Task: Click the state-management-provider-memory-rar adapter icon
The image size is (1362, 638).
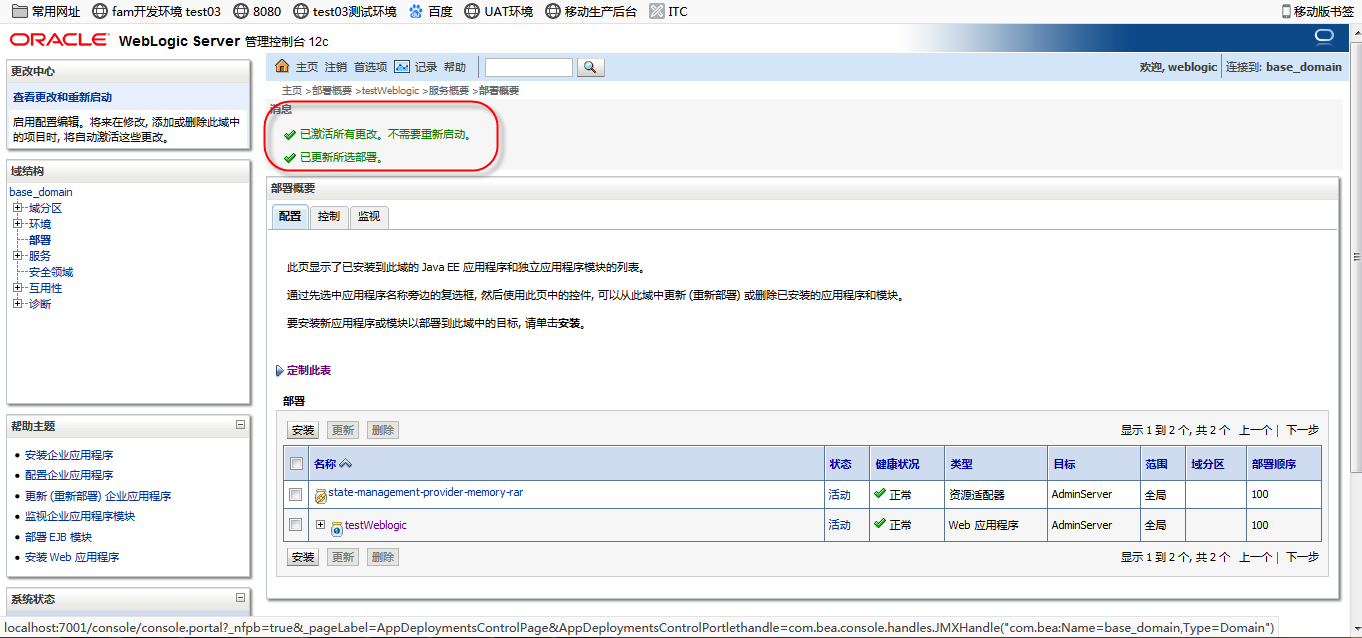Action: [x=321, y=496]
